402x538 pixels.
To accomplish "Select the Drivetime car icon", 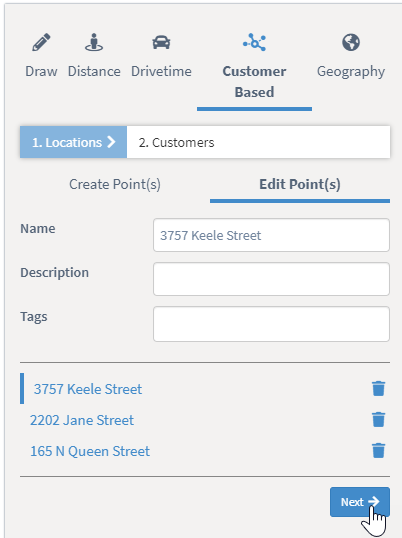I will [161, 43].
